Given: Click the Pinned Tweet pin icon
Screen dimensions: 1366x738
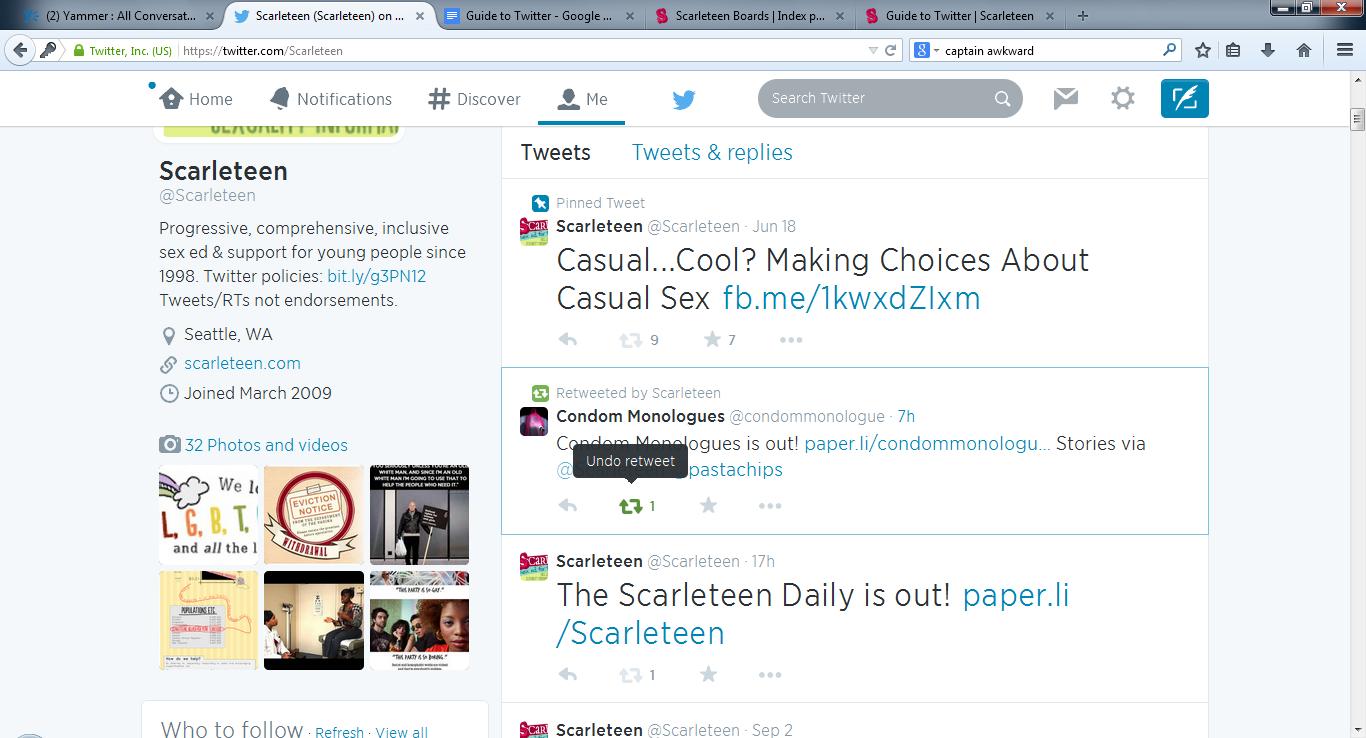Looking at the screenshot, I should [x=540, y=203].
